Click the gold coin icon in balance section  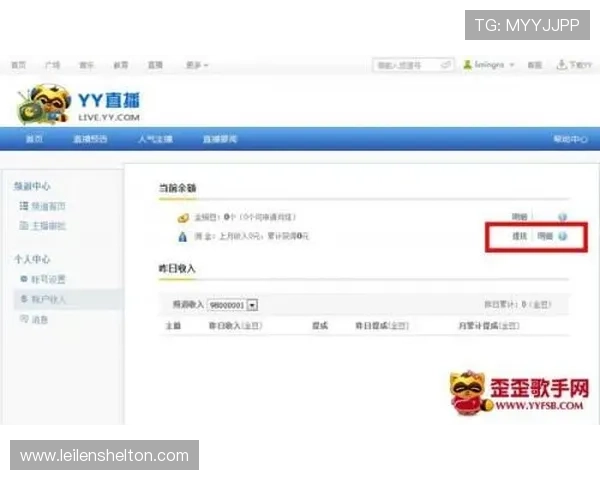[183, 218]
